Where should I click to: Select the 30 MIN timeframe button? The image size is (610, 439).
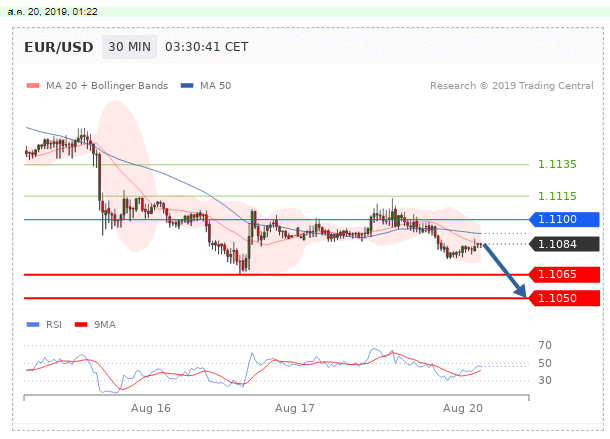point(130,47)
